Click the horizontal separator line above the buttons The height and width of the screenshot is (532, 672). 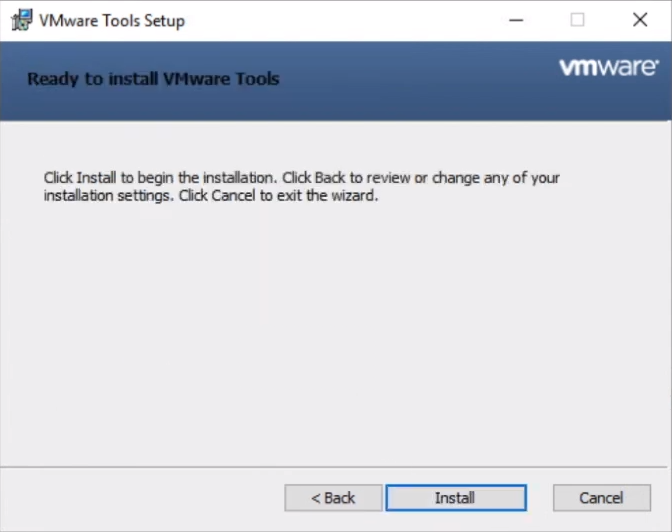click(336, 467)
